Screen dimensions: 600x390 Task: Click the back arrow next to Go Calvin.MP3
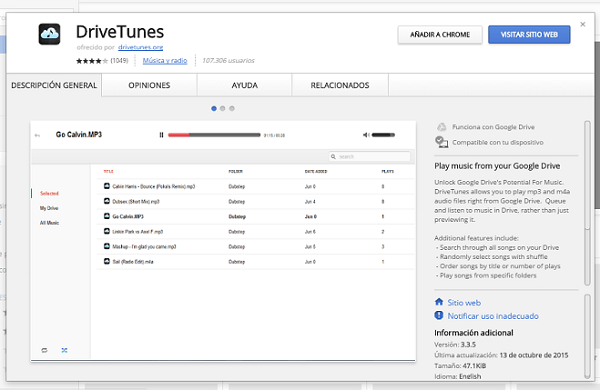click(x=38, y=135)
